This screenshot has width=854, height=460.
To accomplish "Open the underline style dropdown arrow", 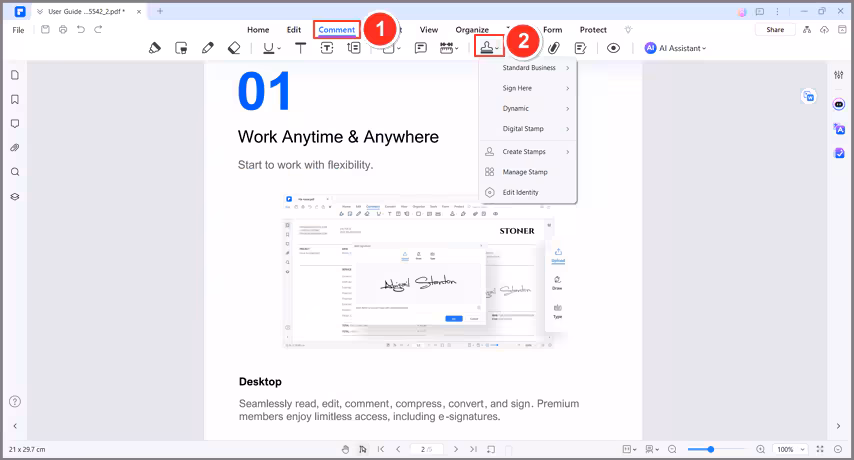I will click(x=279, y=49).
